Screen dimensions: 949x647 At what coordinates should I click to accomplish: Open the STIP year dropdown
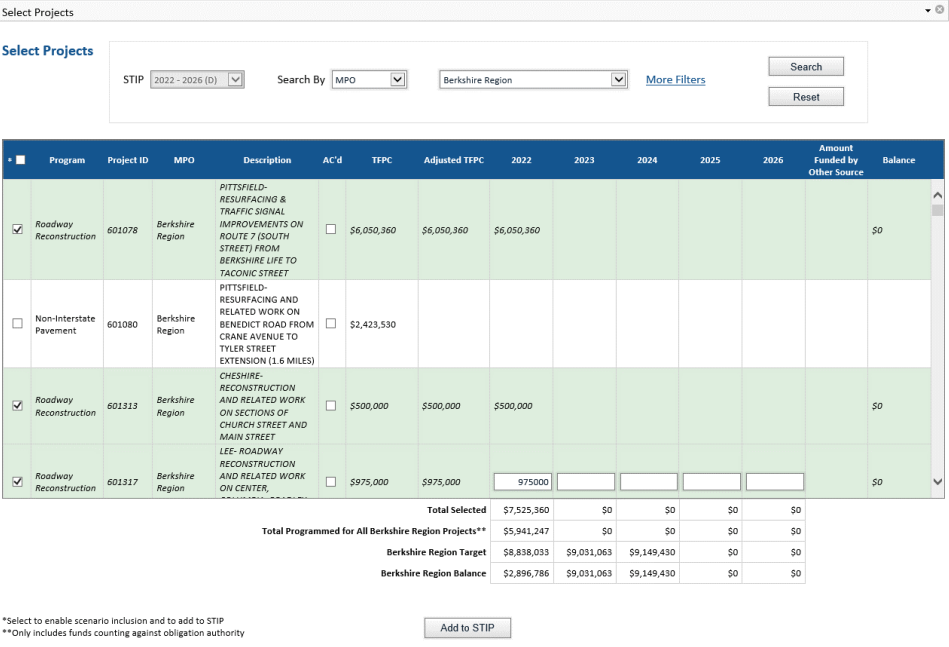pyautogui.click(x=232, y=78)
